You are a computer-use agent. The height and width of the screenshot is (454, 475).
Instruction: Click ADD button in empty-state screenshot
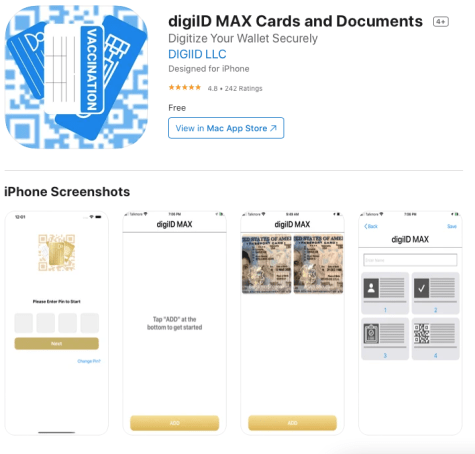tap(175, 423)
